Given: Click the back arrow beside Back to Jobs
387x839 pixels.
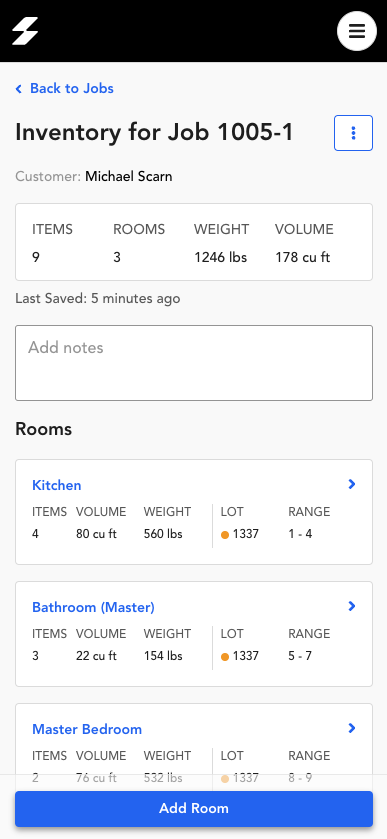Looking at the screenshot, I should pos(19,89).
